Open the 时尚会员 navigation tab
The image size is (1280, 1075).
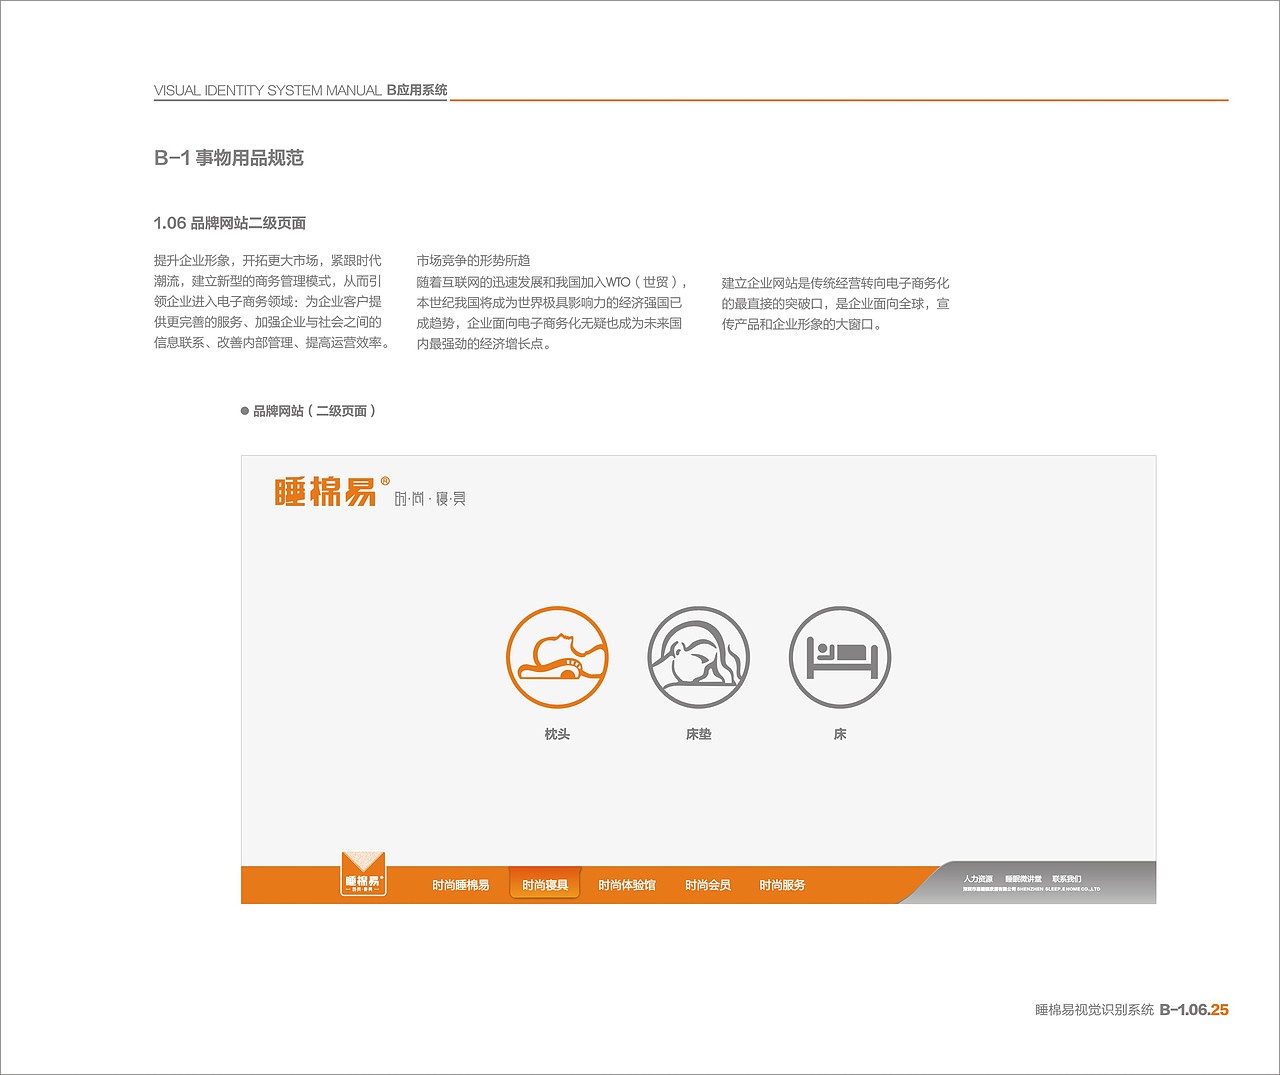coord(706,884)
